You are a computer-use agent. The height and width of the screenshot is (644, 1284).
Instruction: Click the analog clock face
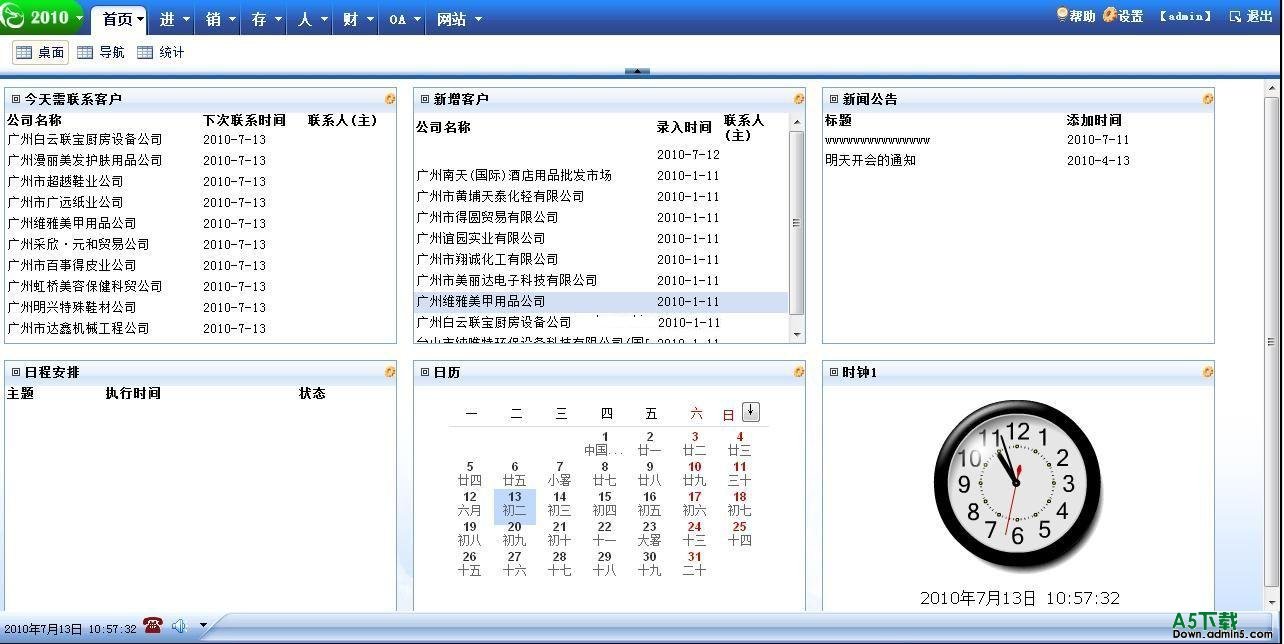point(1017,485)
